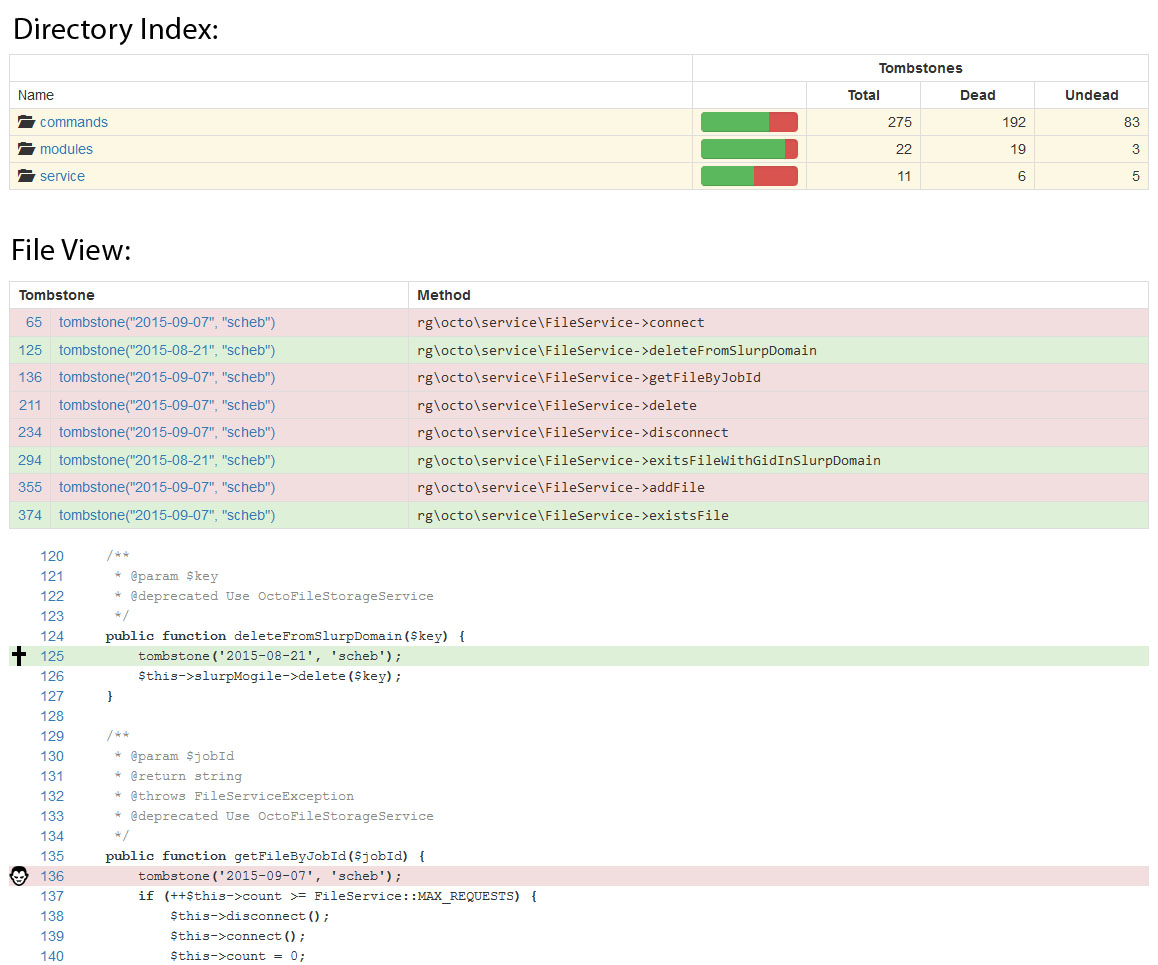Open the service directory link
Image resolution: width=1158 pixels, height=965 pixels.
62,176
